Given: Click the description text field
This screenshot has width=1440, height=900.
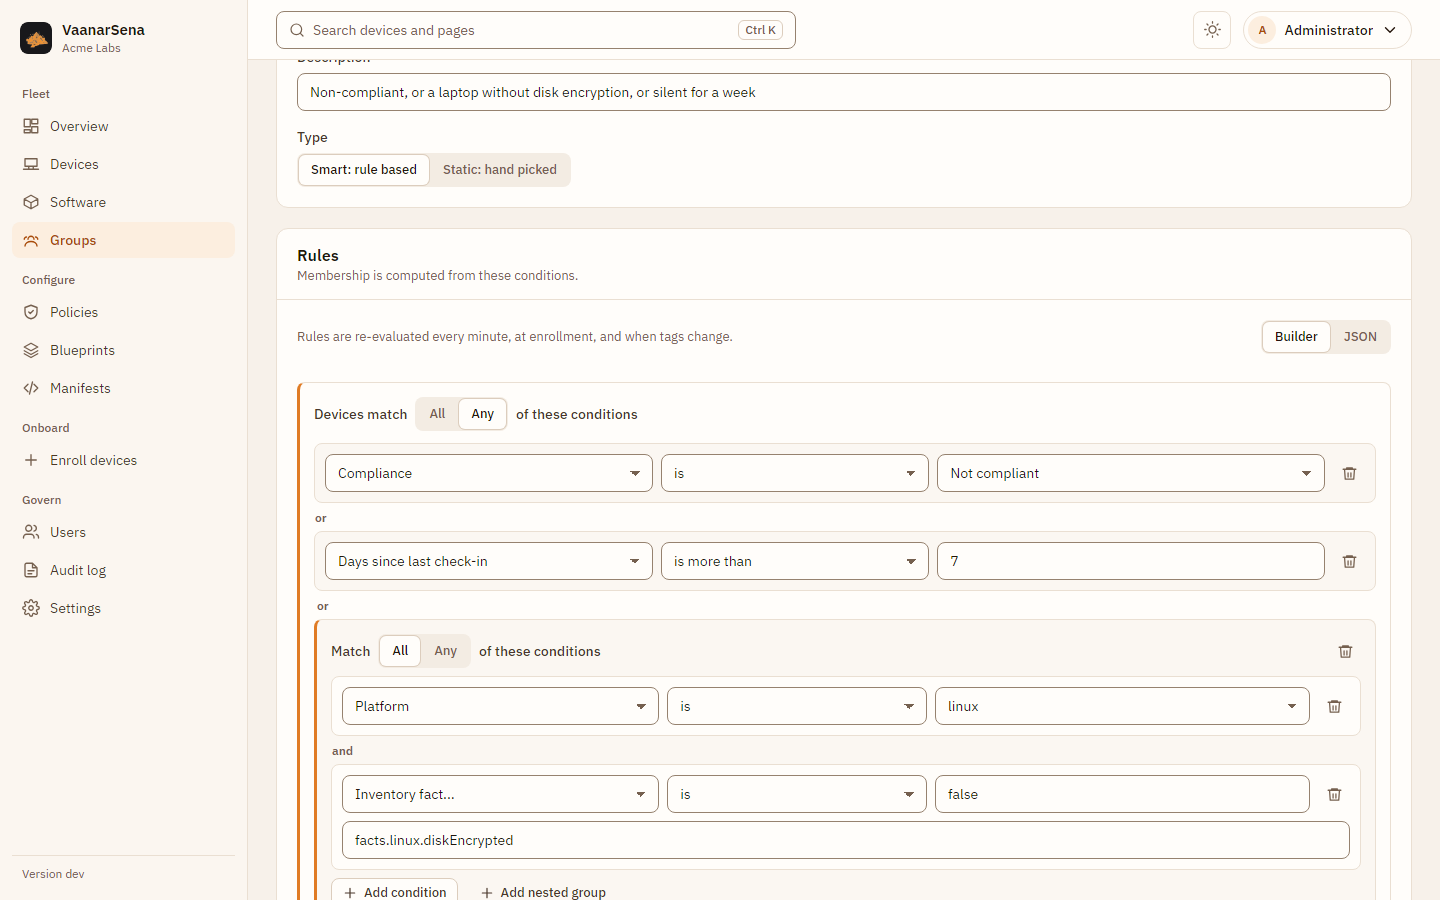Looking at the screenshot, I should [844, 92].
